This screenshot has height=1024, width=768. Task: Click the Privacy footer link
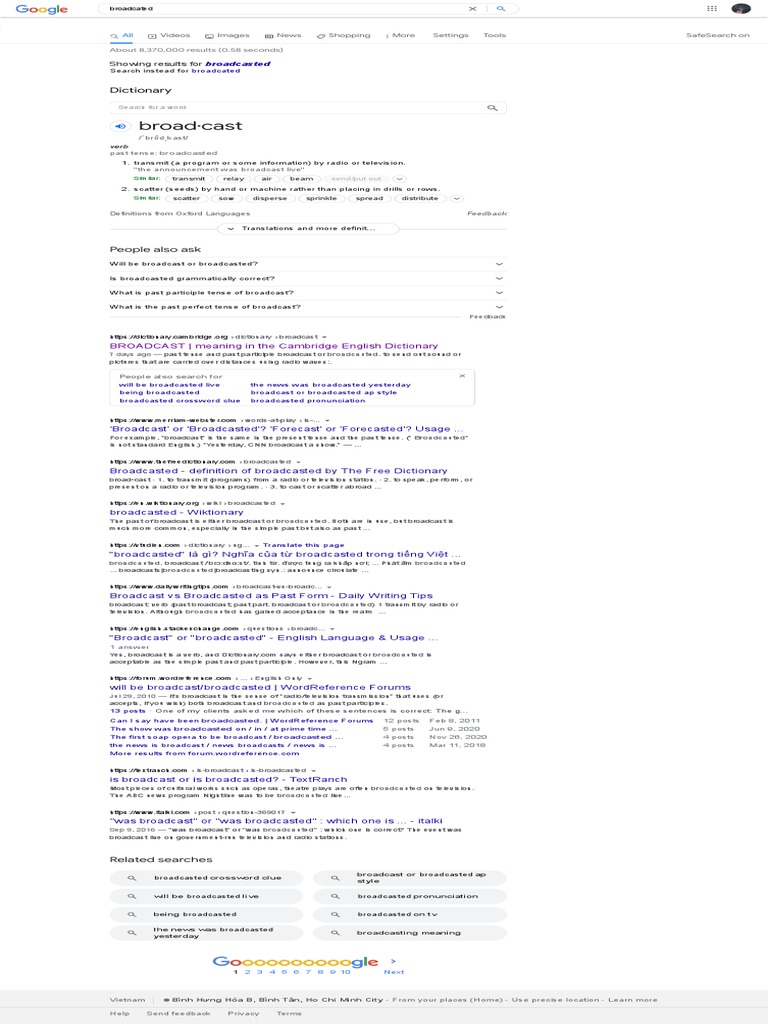(243, 1014)
